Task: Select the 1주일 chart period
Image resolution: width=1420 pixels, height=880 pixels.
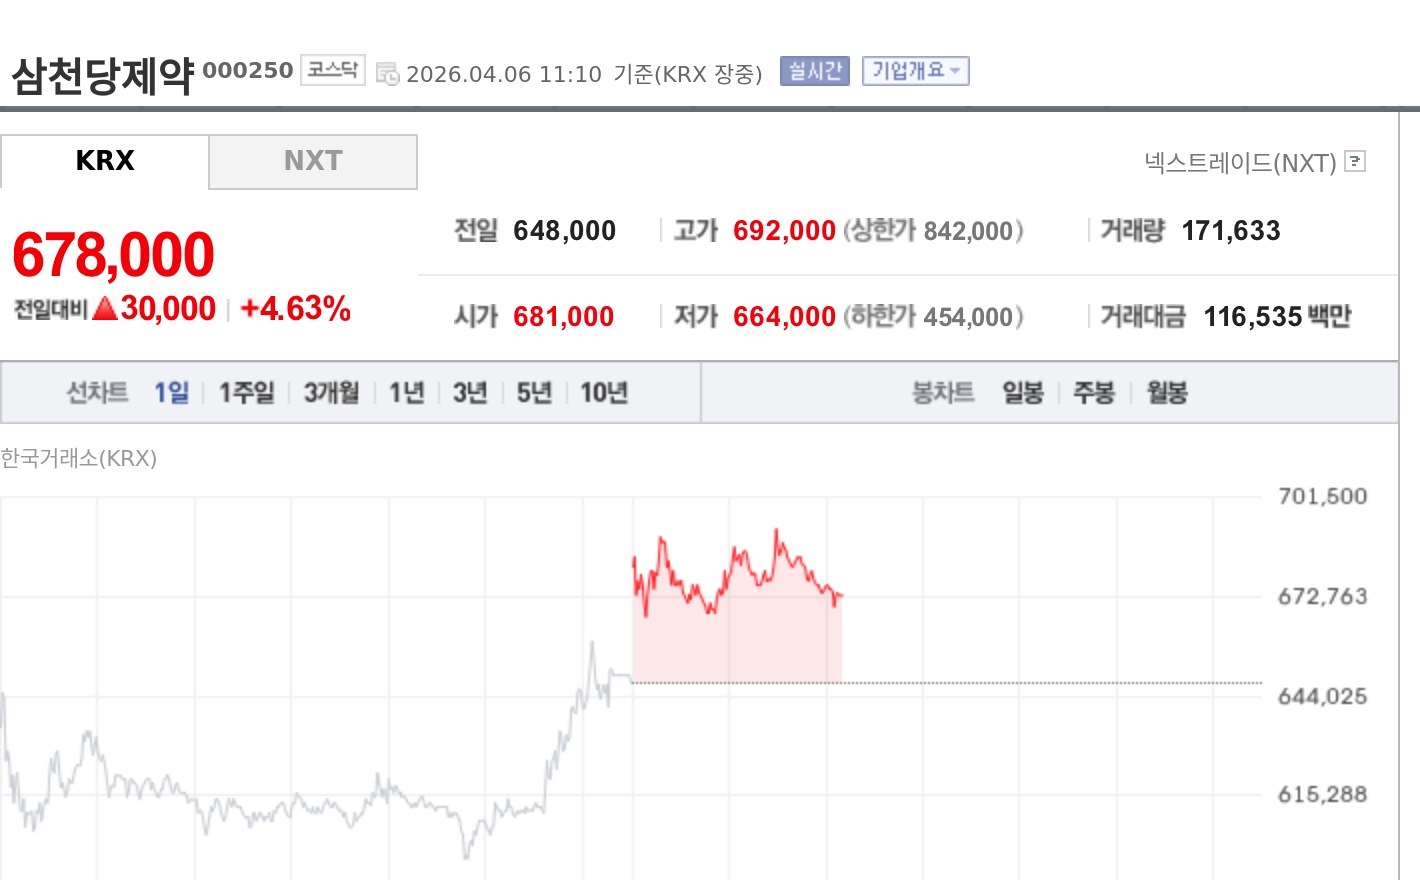Action: [x=246, y=392]
